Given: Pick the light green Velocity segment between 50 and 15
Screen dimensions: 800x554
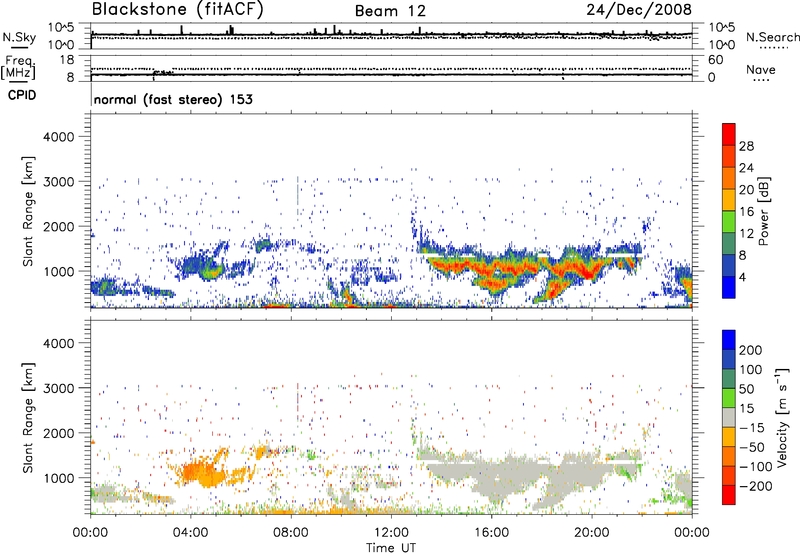Looking at the screenshot, I should point(729,398).
